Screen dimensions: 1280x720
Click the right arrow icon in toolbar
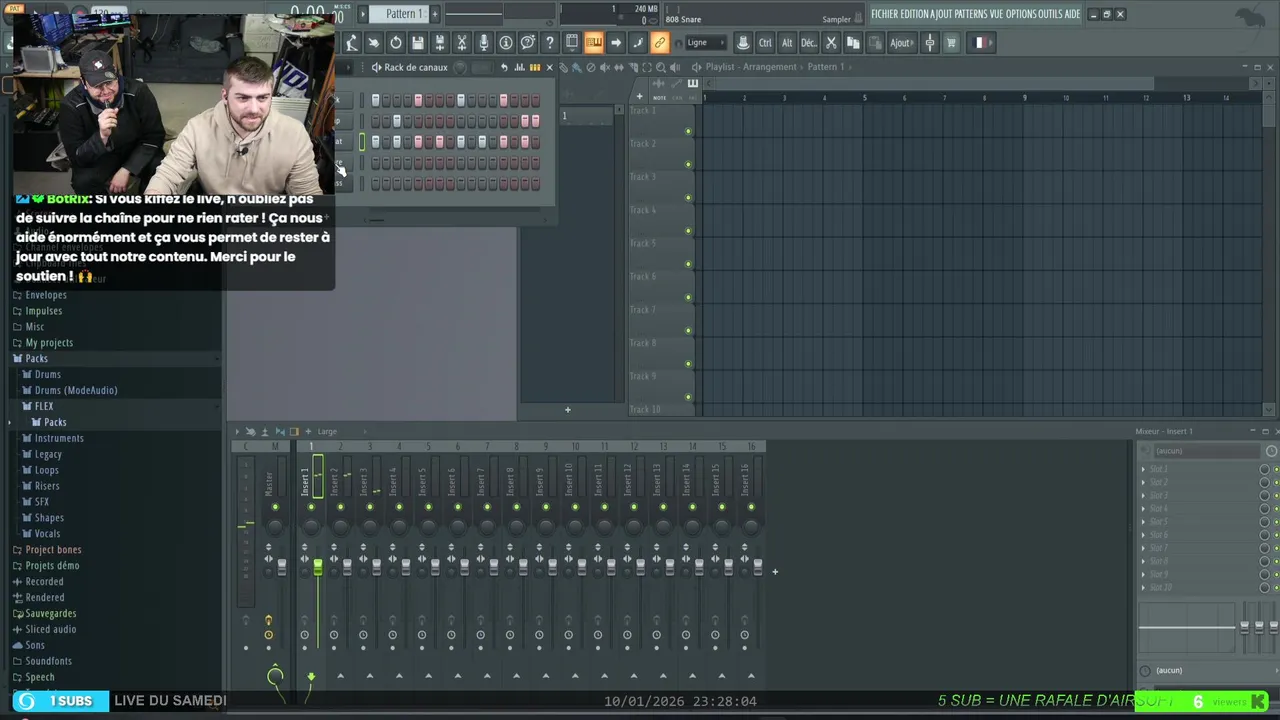(616, 42)
